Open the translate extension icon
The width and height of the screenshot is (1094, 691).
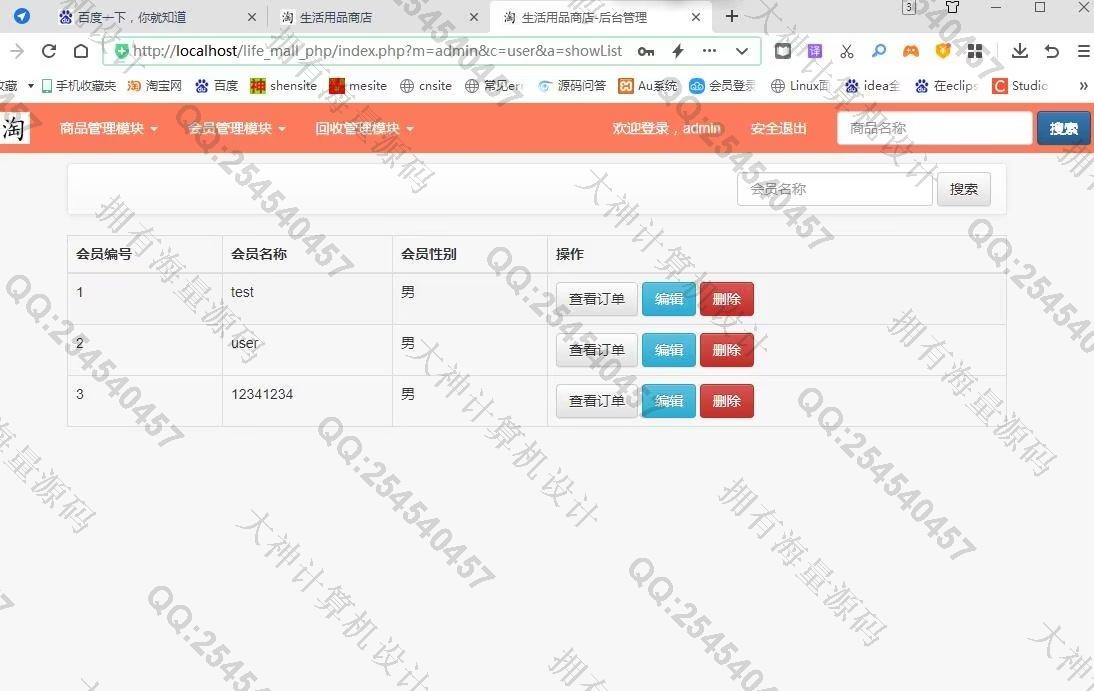pos(815,51)
